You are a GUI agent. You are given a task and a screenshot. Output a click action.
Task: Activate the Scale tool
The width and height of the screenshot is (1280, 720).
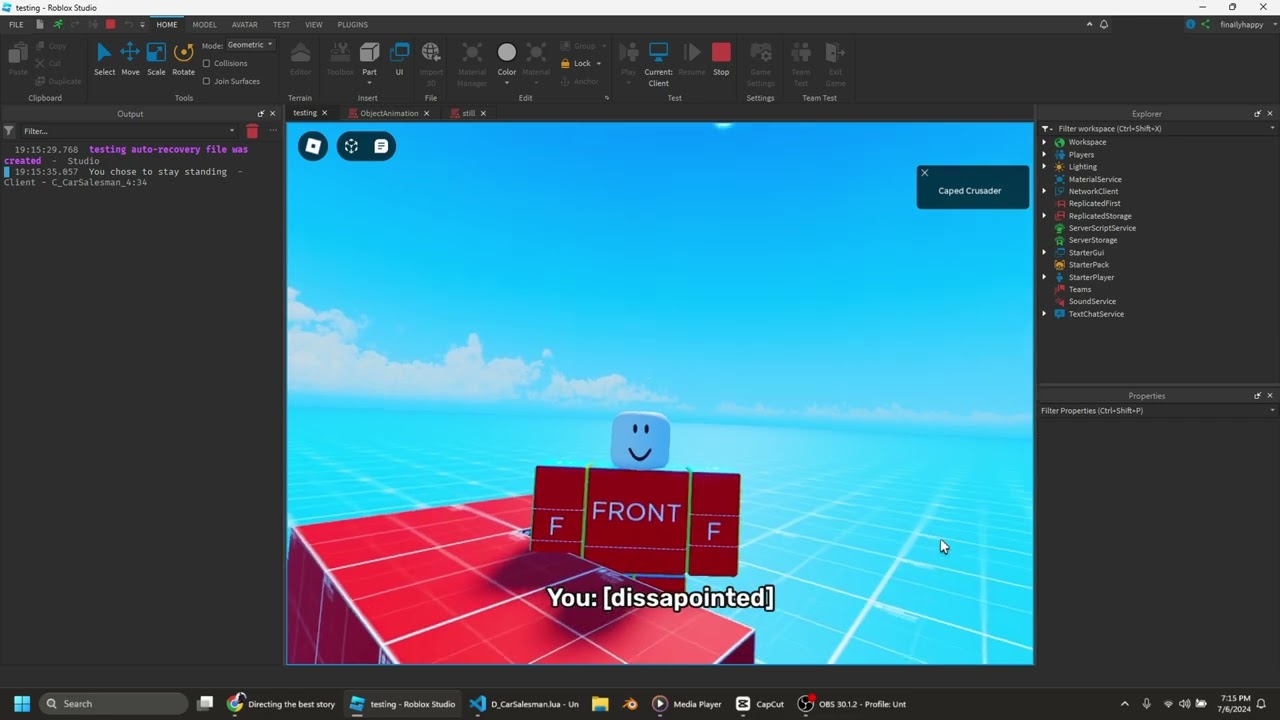pos(156,59)
